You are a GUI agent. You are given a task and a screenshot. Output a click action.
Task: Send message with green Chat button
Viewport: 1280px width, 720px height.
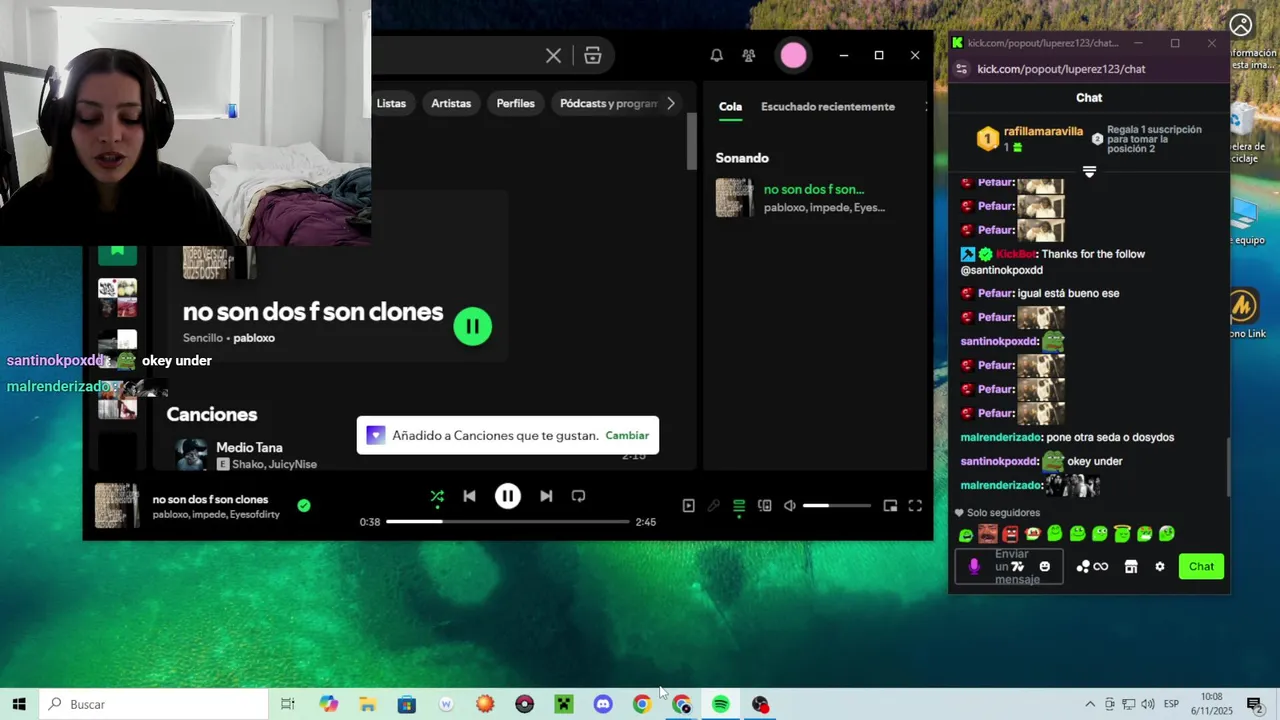[x=1202, y=566]
